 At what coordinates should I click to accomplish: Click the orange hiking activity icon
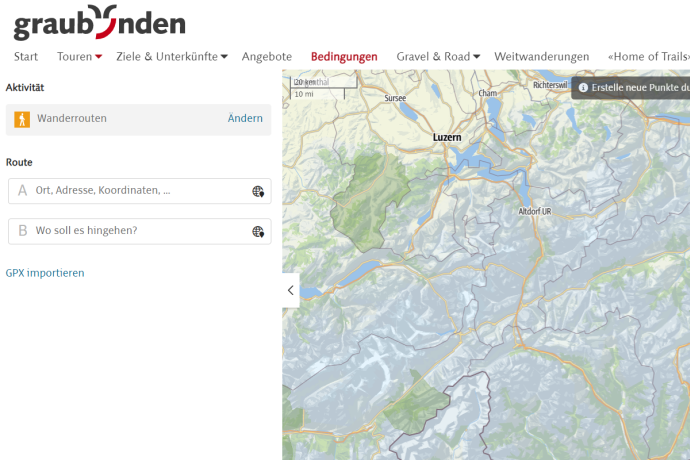click(x=22, y=119)
